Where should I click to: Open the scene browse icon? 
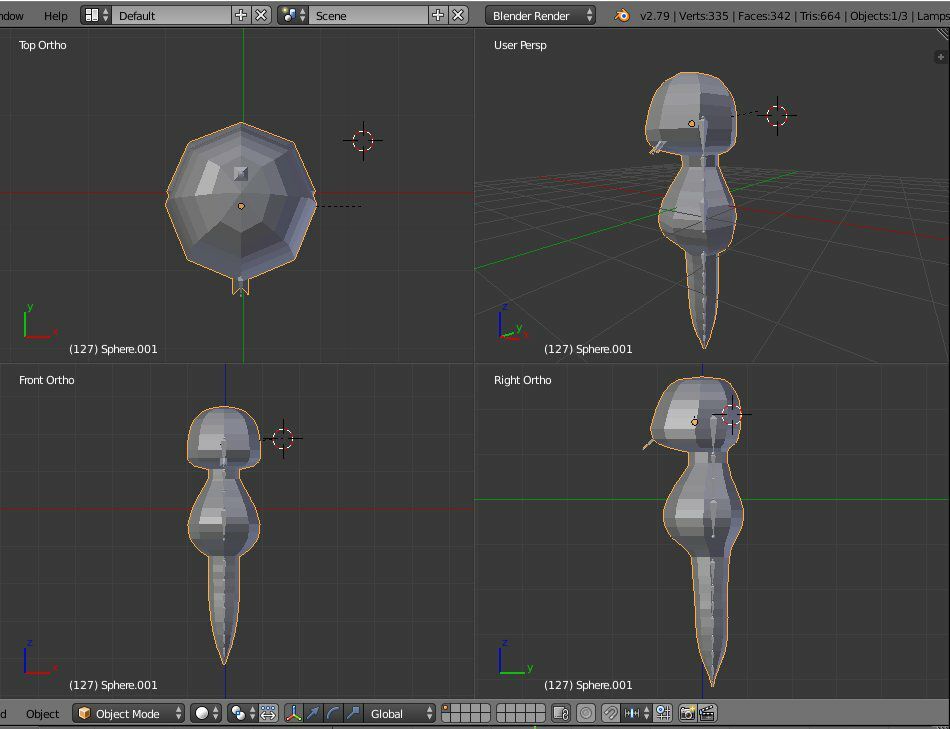pyautogui.click(x=293, y=16)
